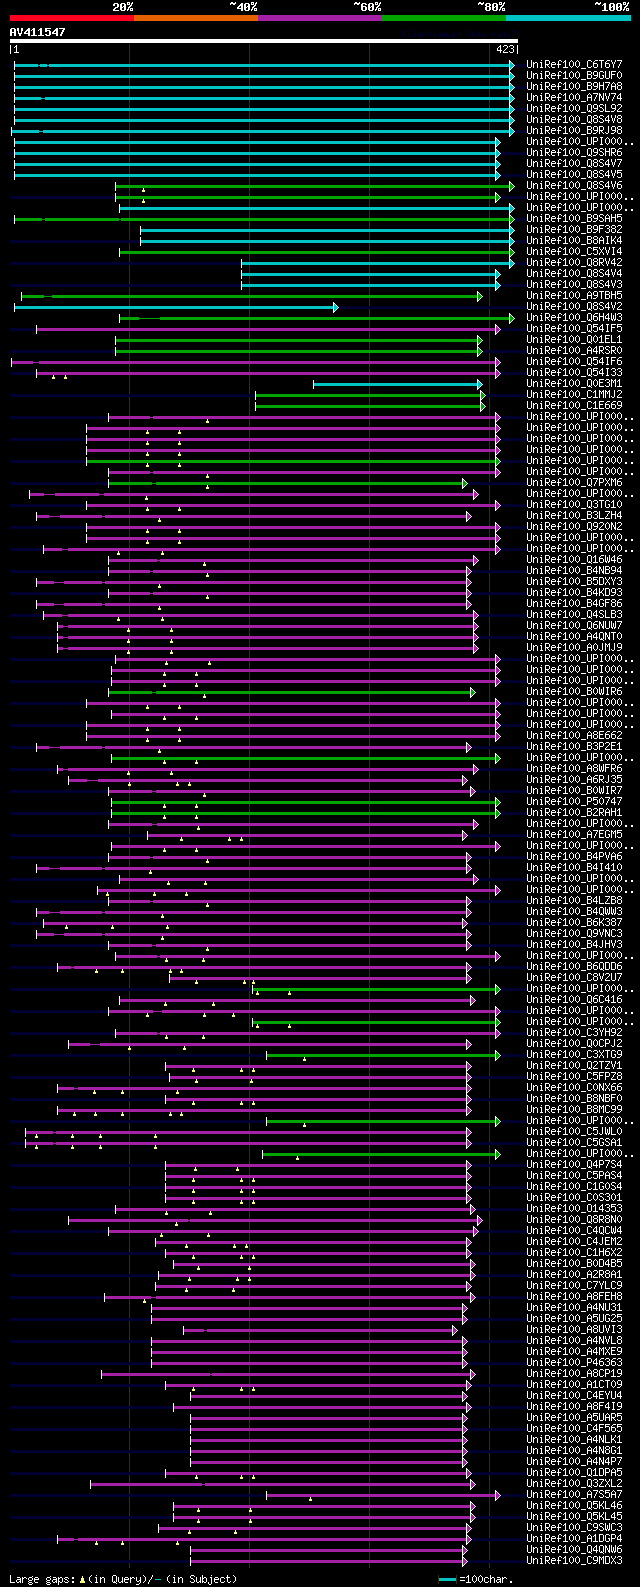Select the UniRef100_A8FEH8 label
The height and width of the screenshot is (1587, 640).
(x=574, y=1296)
